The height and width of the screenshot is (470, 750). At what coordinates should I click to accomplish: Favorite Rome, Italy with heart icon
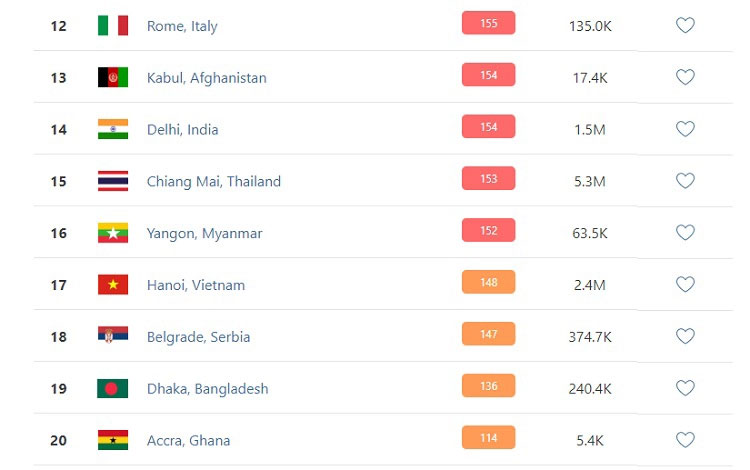[685, 25]
